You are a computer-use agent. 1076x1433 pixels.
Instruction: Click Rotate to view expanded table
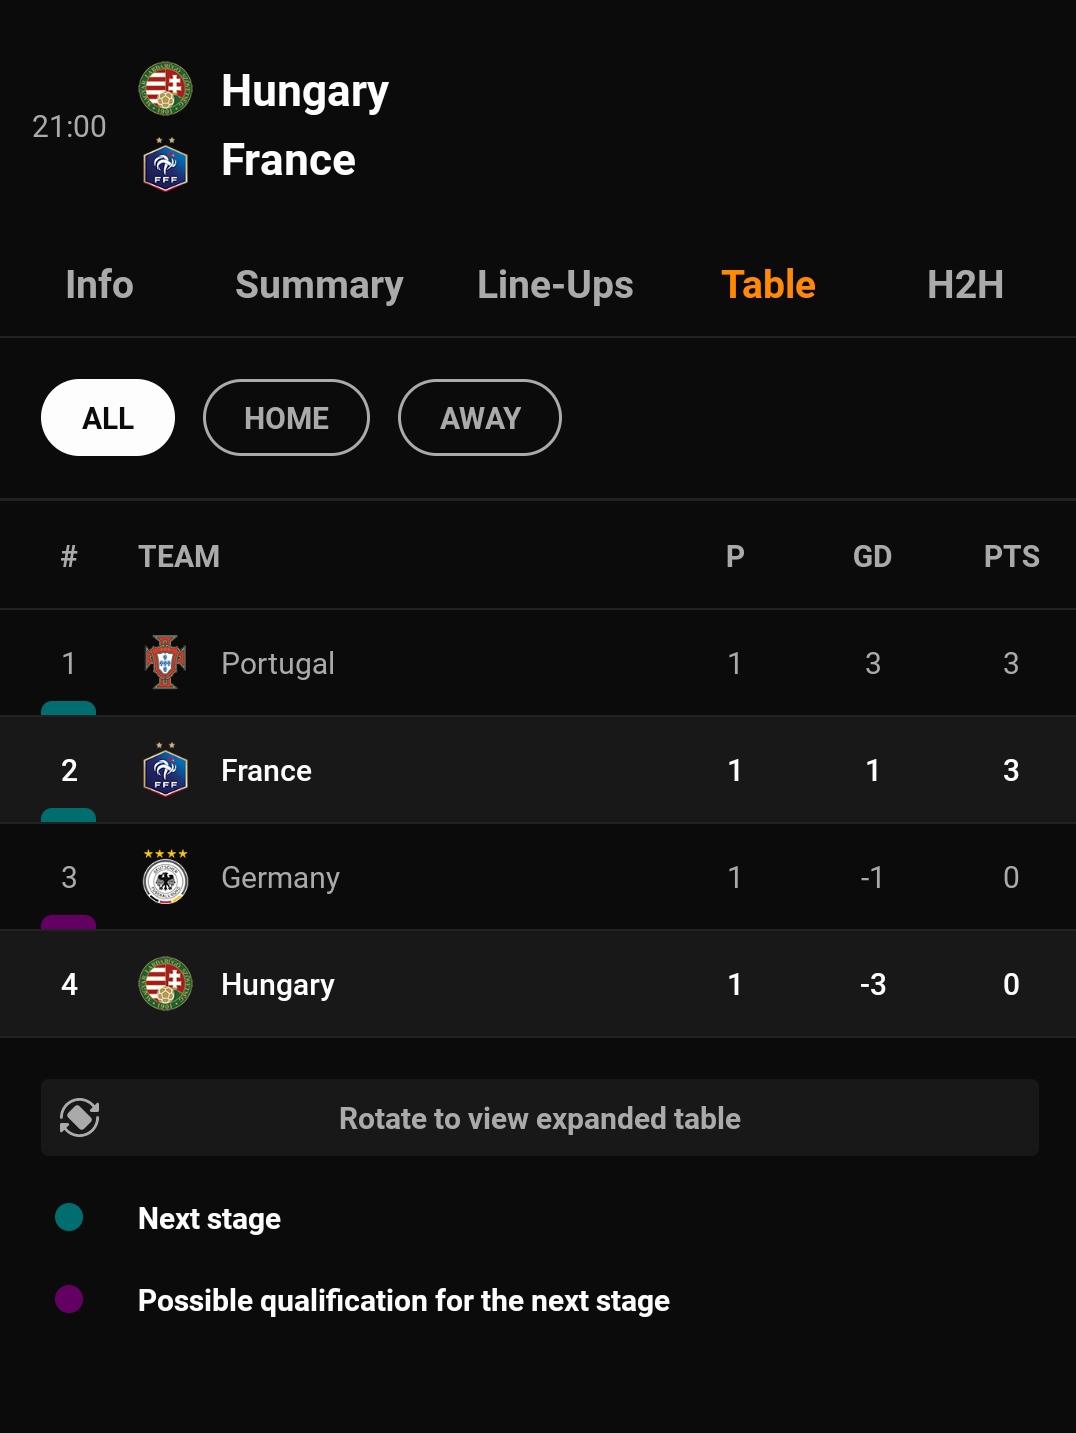click(x=540, y=1118)
